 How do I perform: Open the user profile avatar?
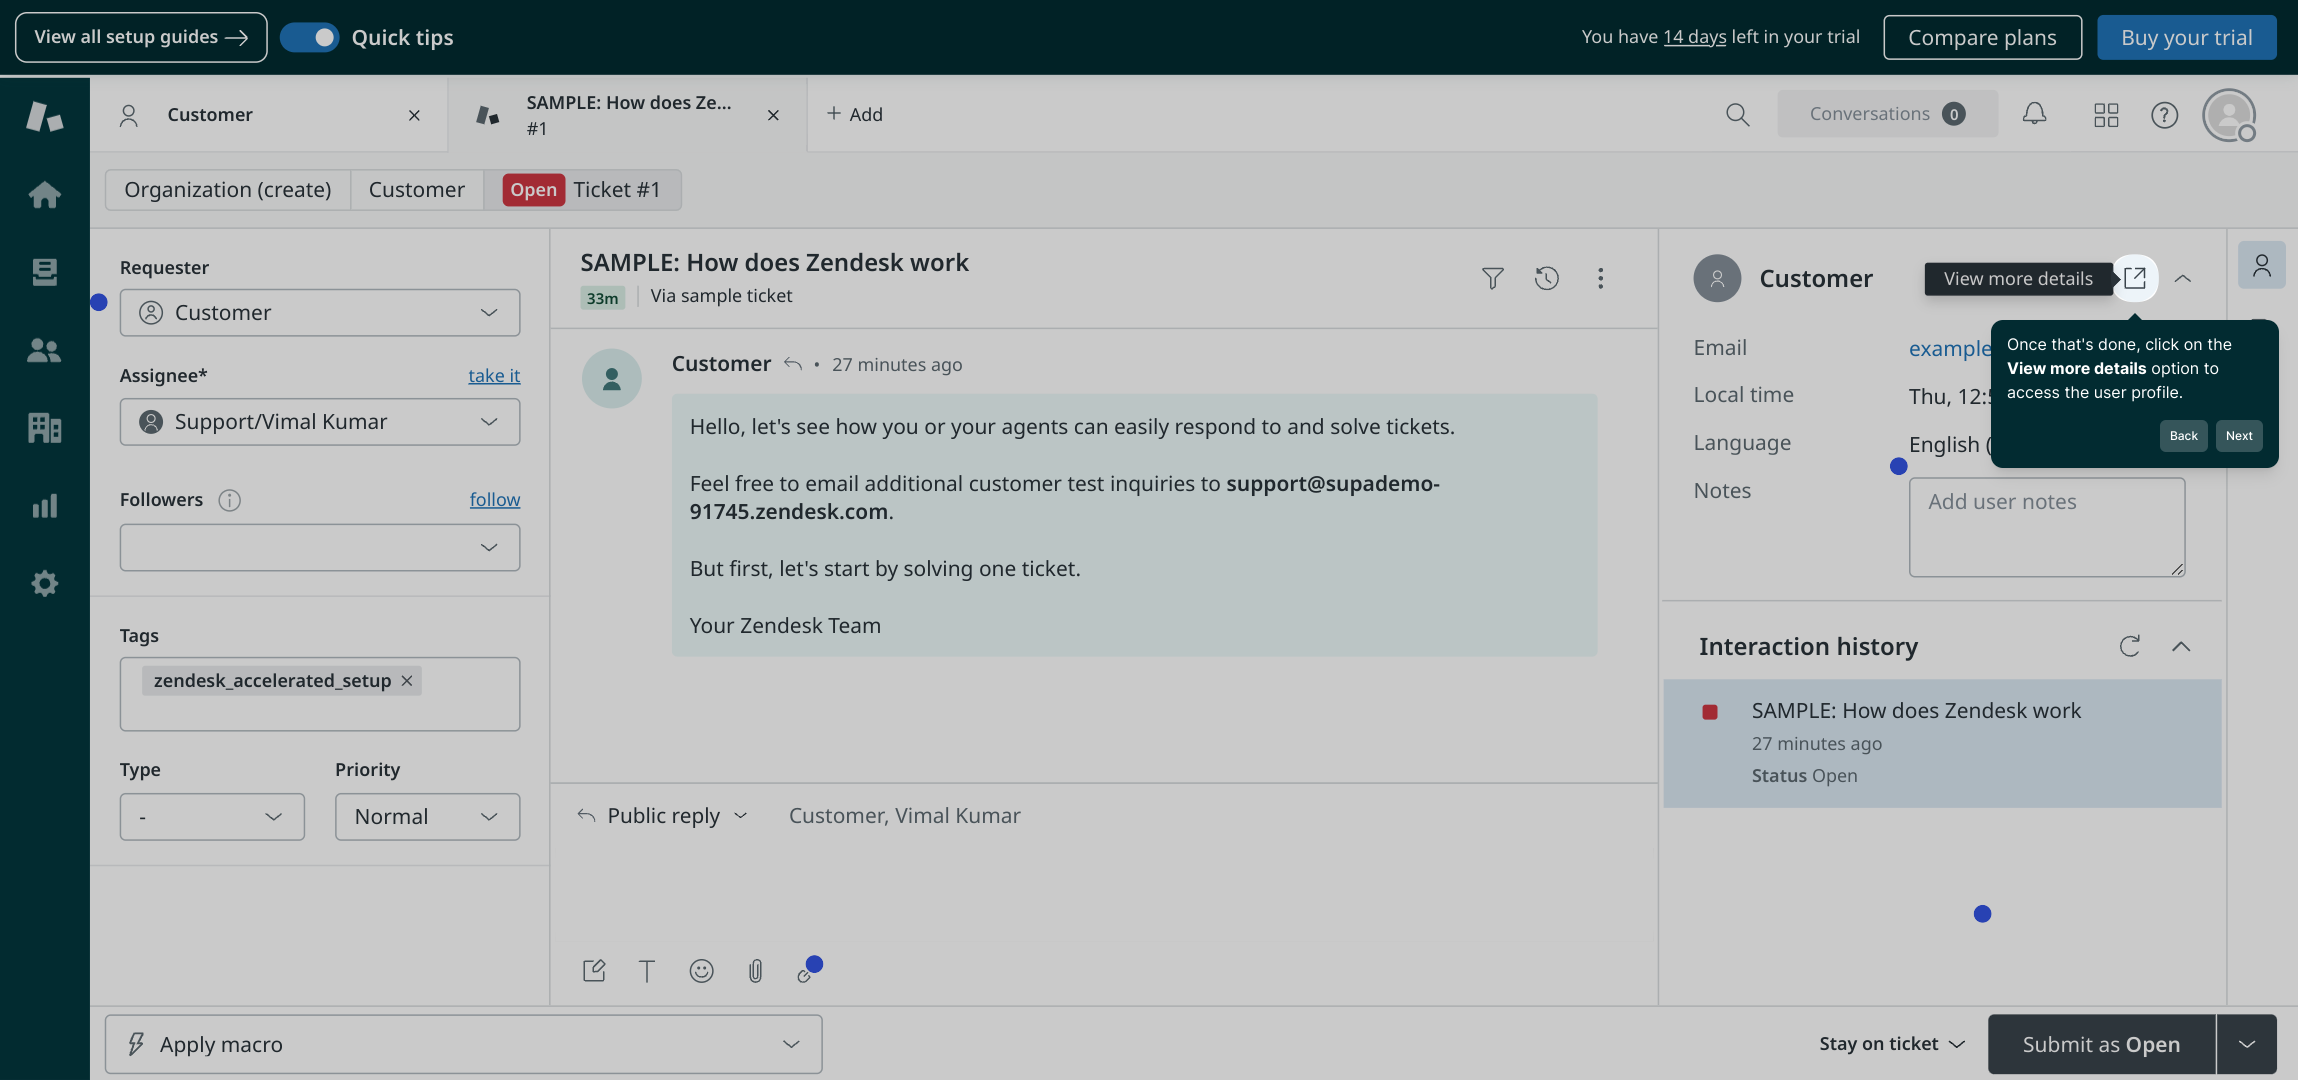(2229, 115)
